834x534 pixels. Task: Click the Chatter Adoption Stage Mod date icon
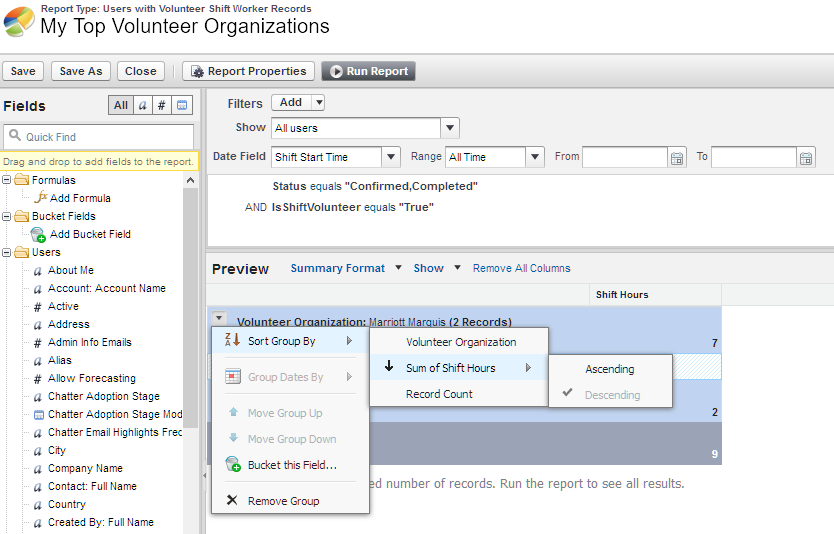(x=39, y=415)
